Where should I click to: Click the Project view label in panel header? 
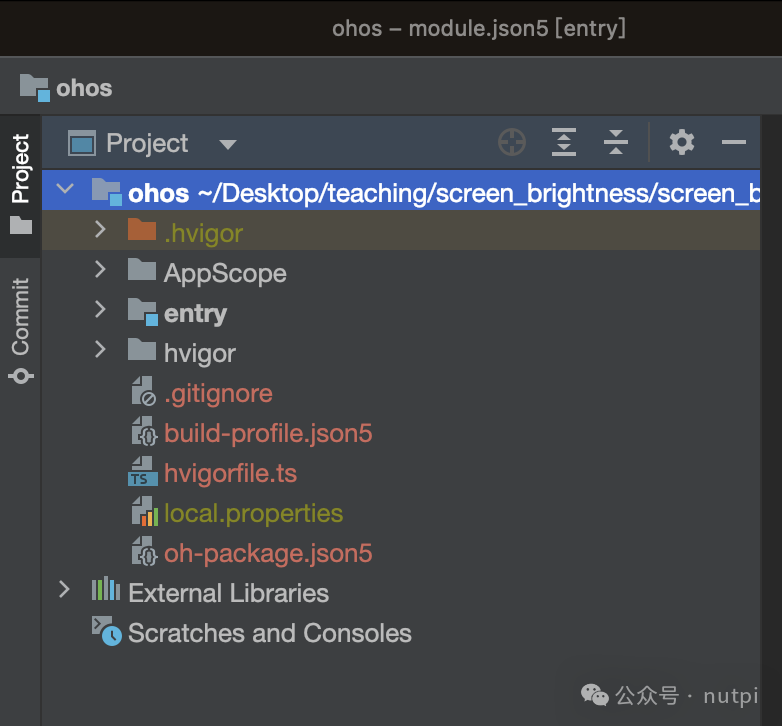pyautogui.click(x=147, y=144)
